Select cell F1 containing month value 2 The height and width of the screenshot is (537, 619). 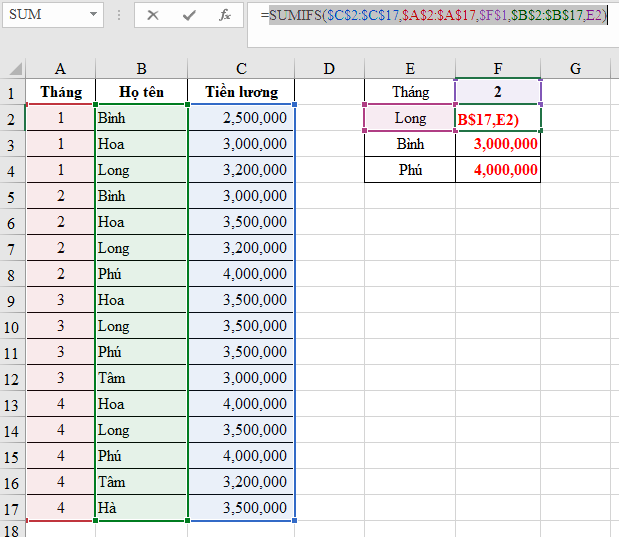[x=497, y=92]
